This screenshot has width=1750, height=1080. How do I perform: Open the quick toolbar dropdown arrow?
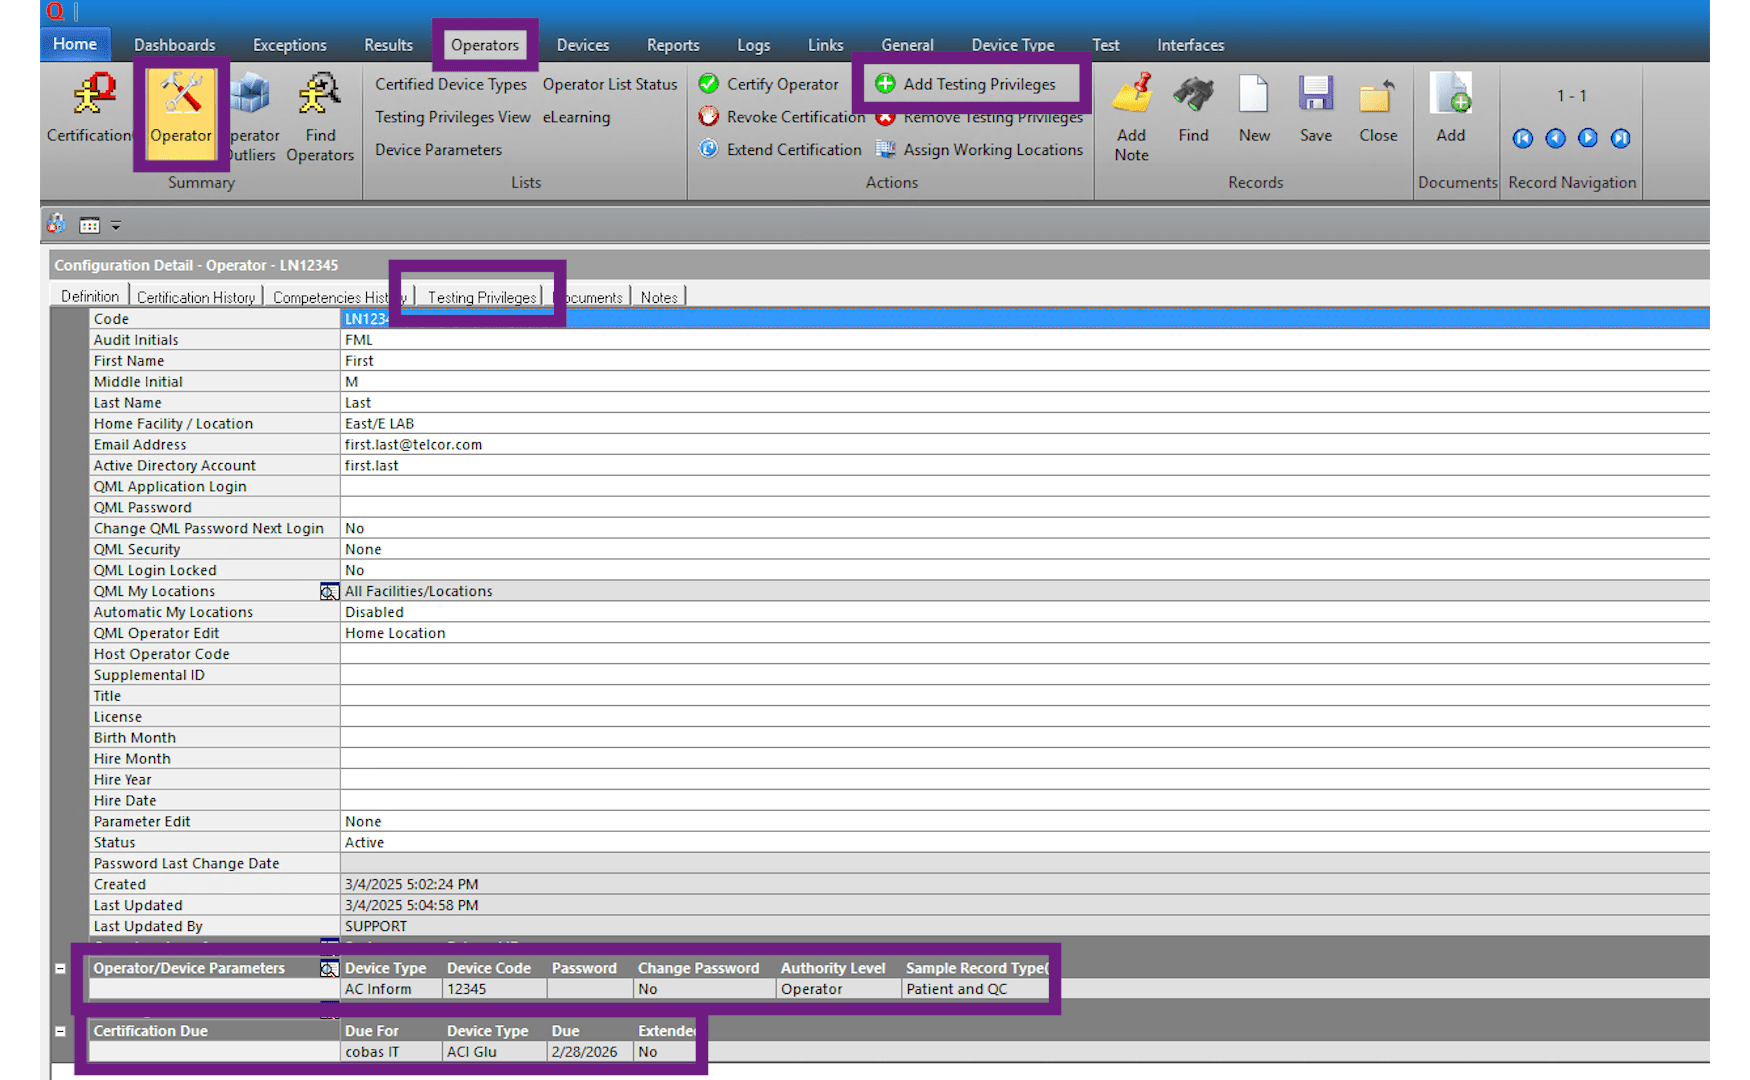[x=116, y=226]
